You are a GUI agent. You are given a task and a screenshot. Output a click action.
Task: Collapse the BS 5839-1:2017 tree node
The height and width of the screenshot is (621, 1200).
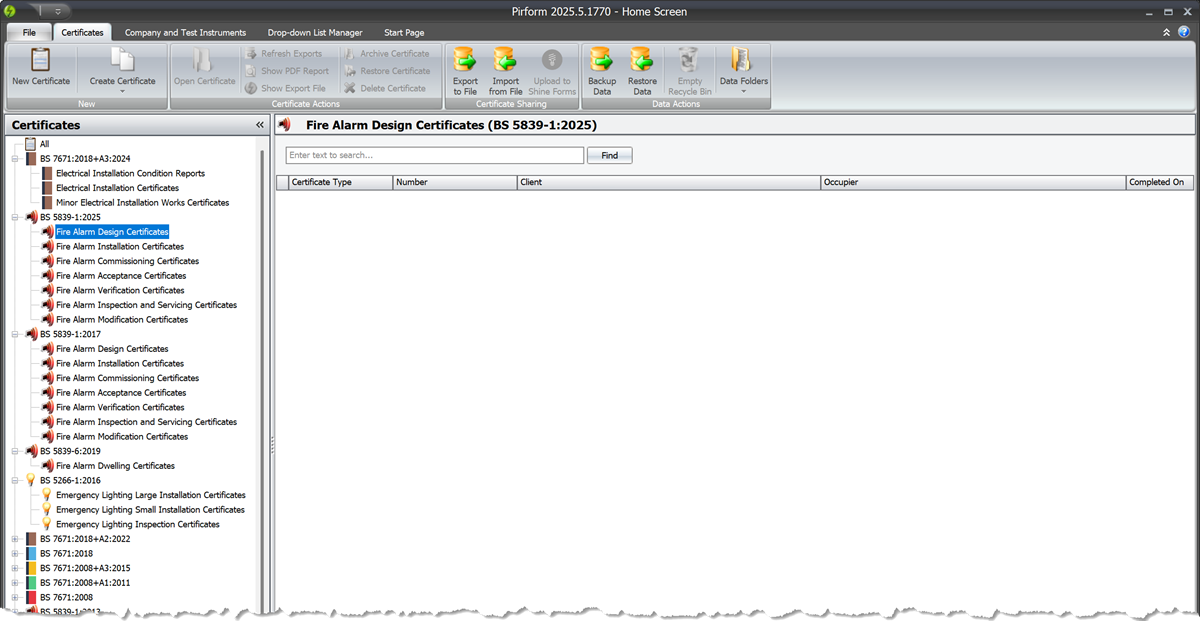(16, 333)
